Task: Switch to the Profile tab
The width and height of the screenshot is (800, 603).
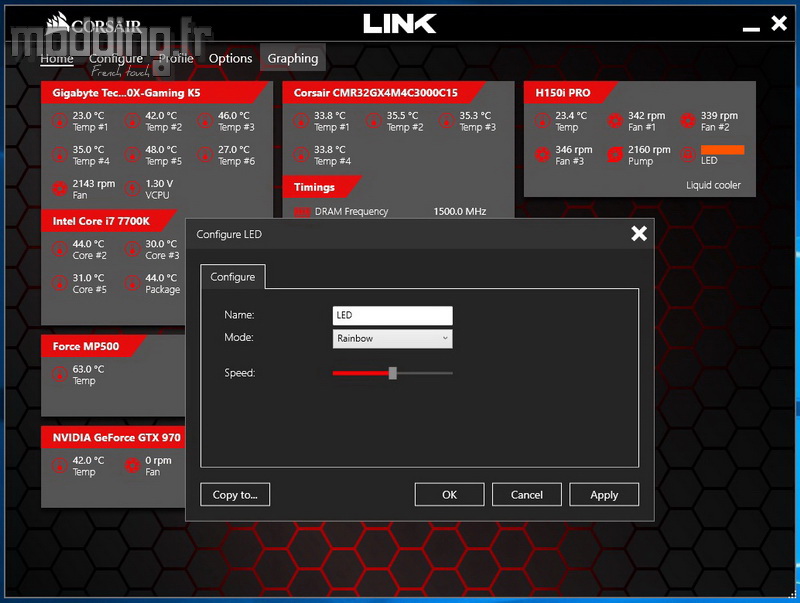Action: point(176,59)
